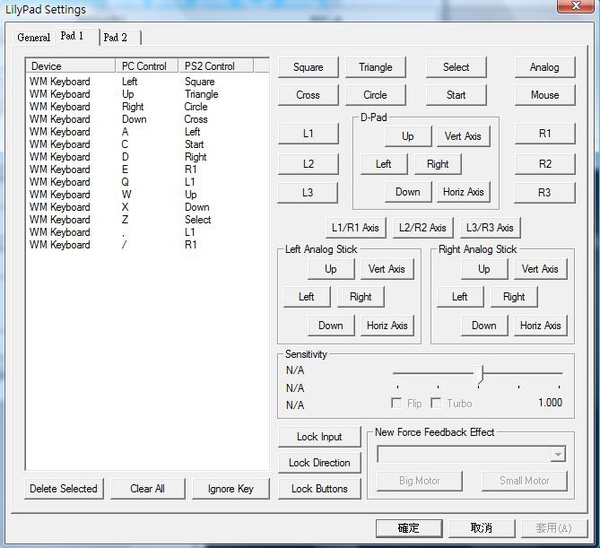Click Left Analog Stick Up button
Viewport: 600px width, 548px height.
click(x=331, y=269)
